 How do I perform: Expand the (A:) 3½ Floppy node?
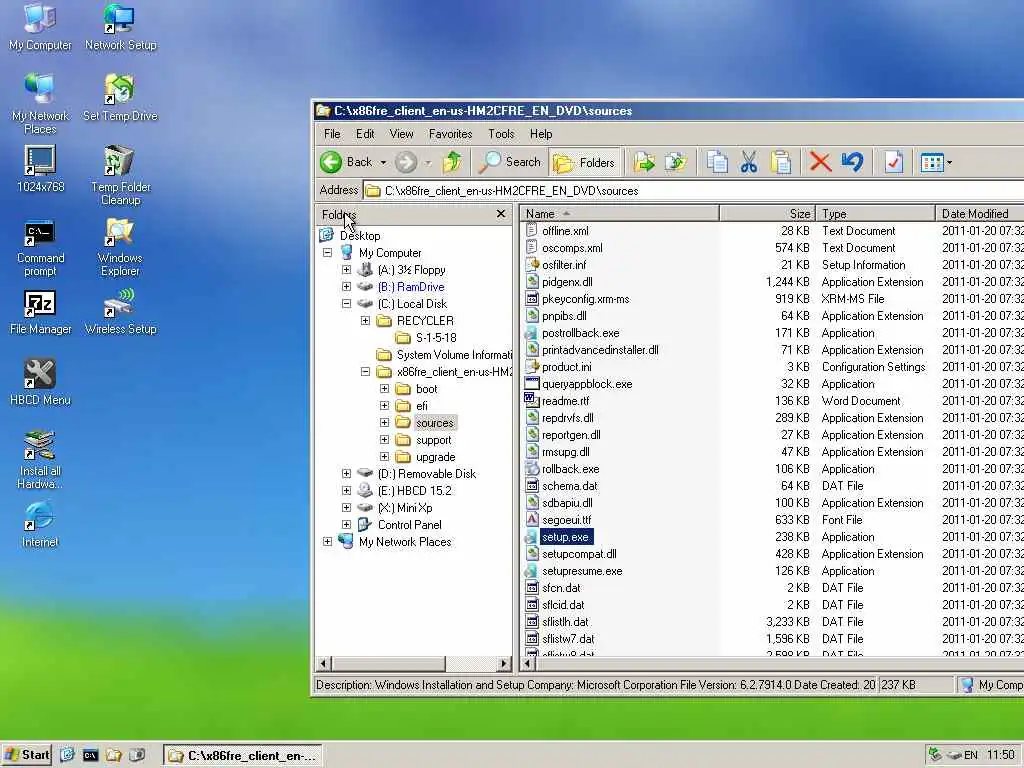point(347,270)
